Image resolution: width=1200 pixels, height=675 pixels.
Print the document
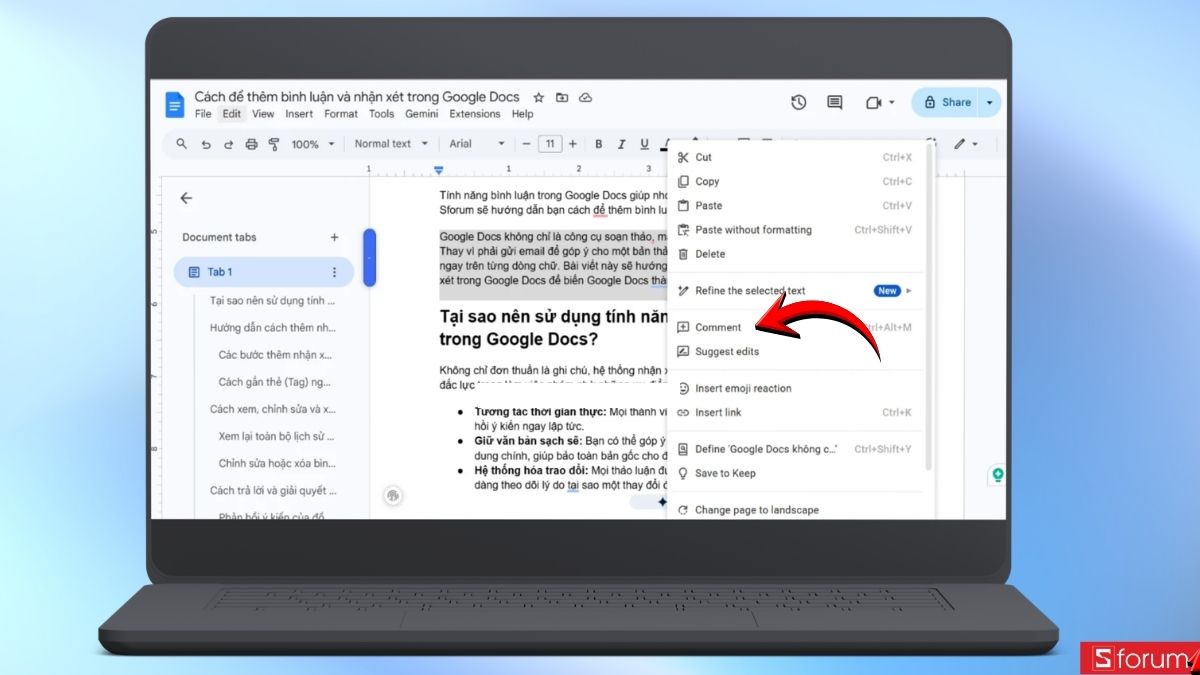point(251,144)
